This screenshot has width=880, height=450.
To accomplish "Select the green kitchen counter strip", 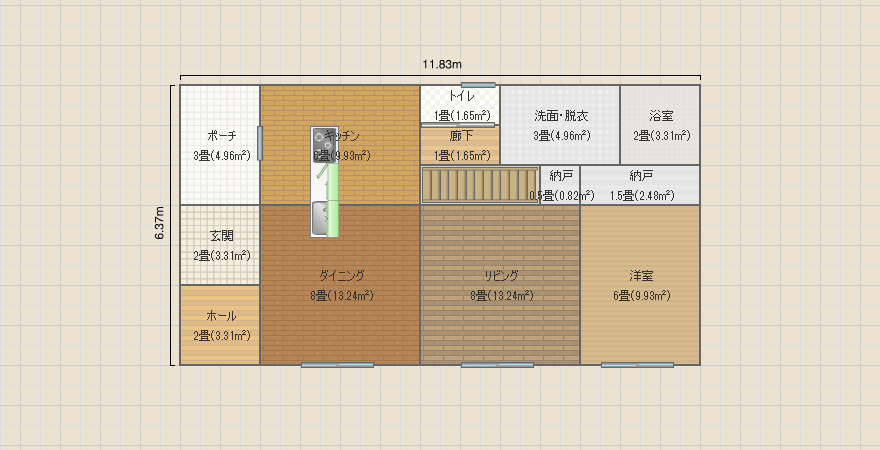I will pos(333,200).
